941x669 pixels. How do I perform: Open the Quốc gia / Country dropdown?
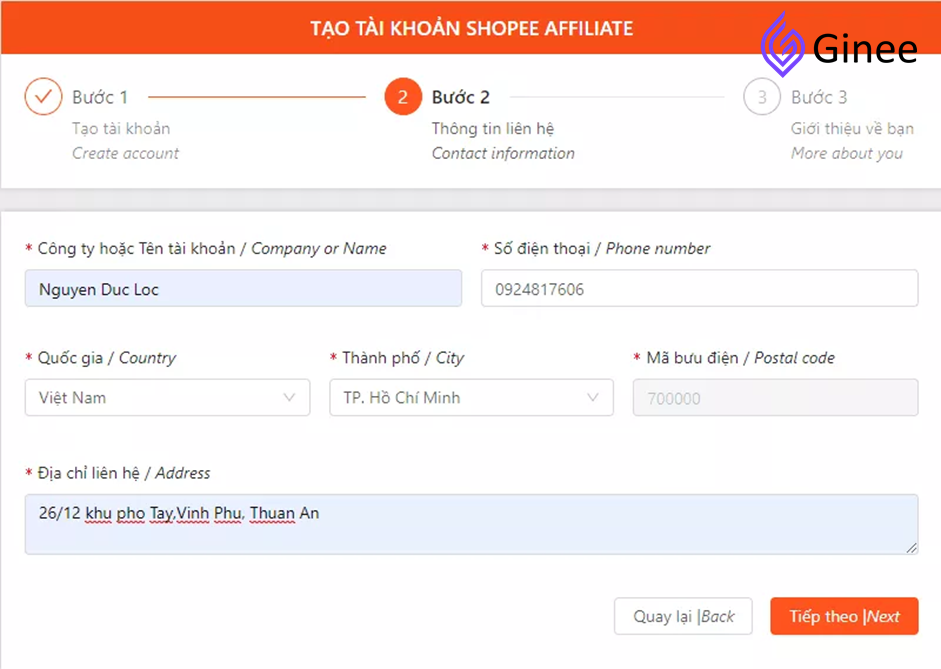[x=167, y=397]
